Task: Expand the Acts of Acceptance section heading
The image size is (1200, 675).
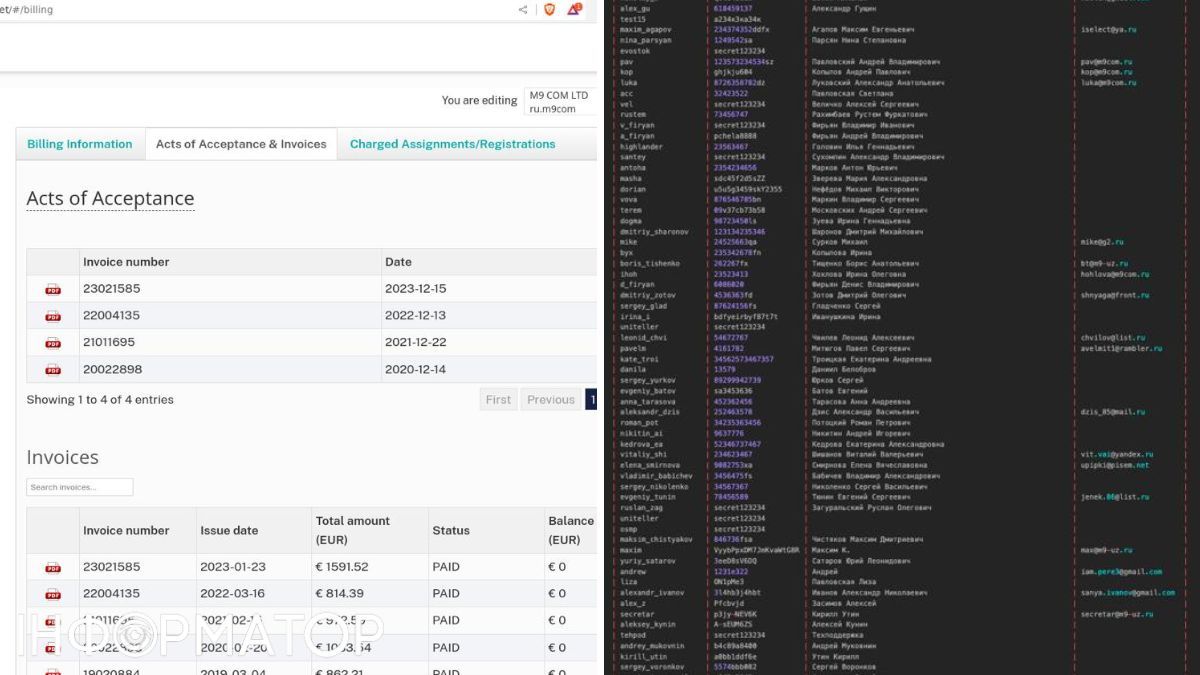Action: [110, 198]
